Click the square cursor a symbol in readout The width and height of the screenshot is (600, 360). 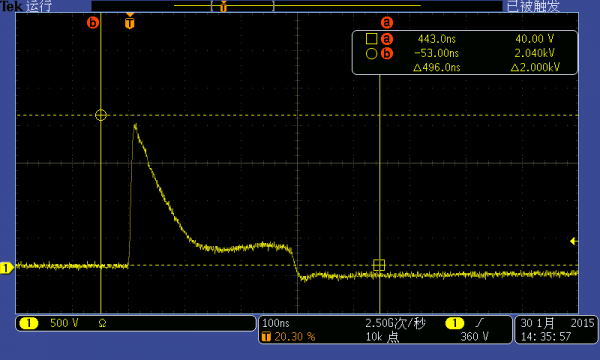[x=372, y=39]
